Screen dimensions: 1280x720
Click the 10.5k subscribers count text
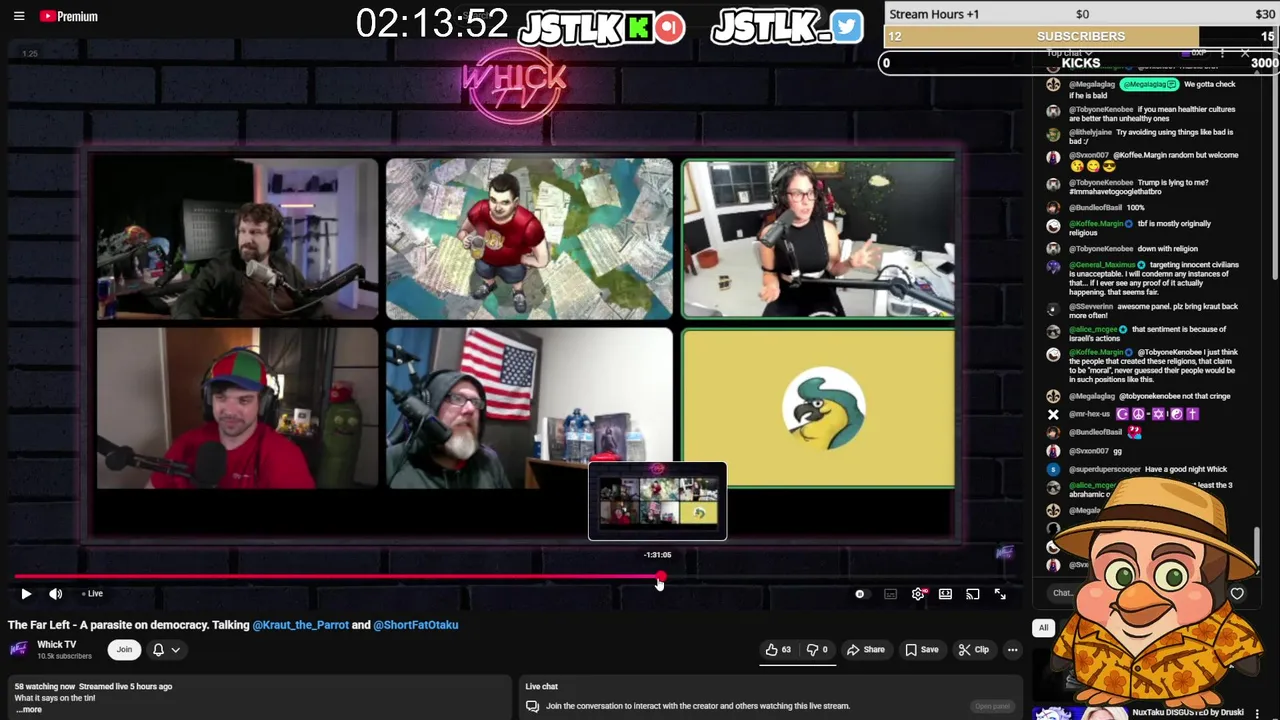click(64, 656)
